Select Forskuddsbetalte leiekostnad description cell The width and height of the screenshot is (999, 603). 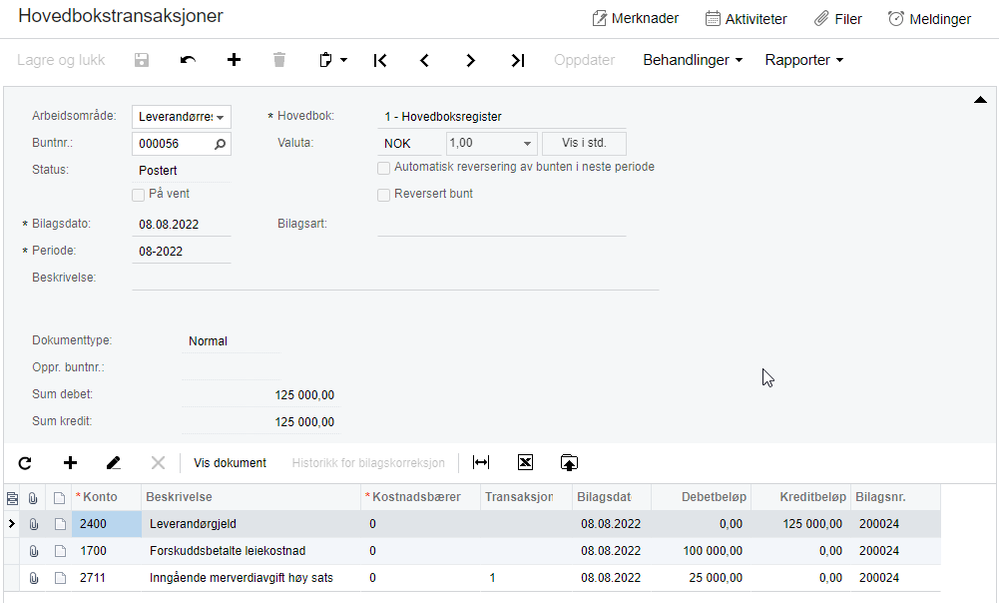[x=251, y=551]
